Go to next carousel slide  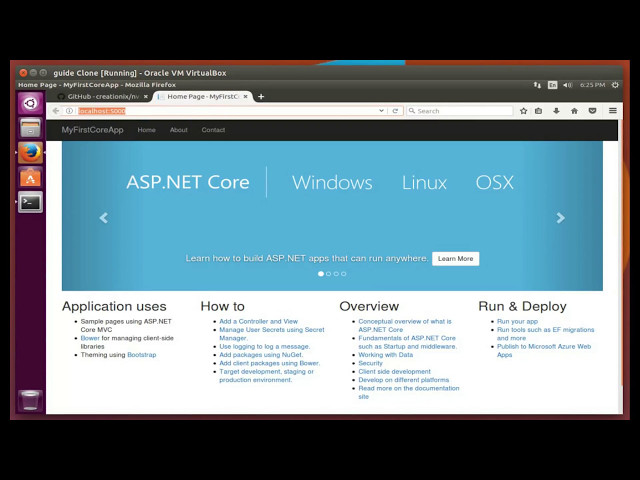coord(561,218)
